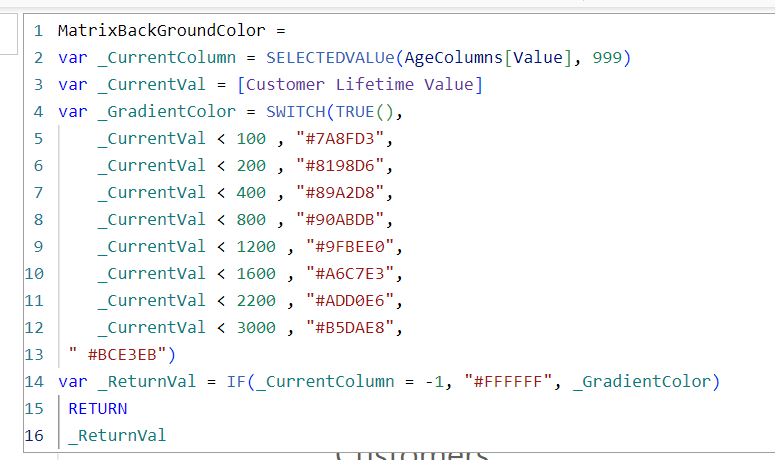
Task: Click the "#FFFFFF" string on line 14
Action: (508, 381)
